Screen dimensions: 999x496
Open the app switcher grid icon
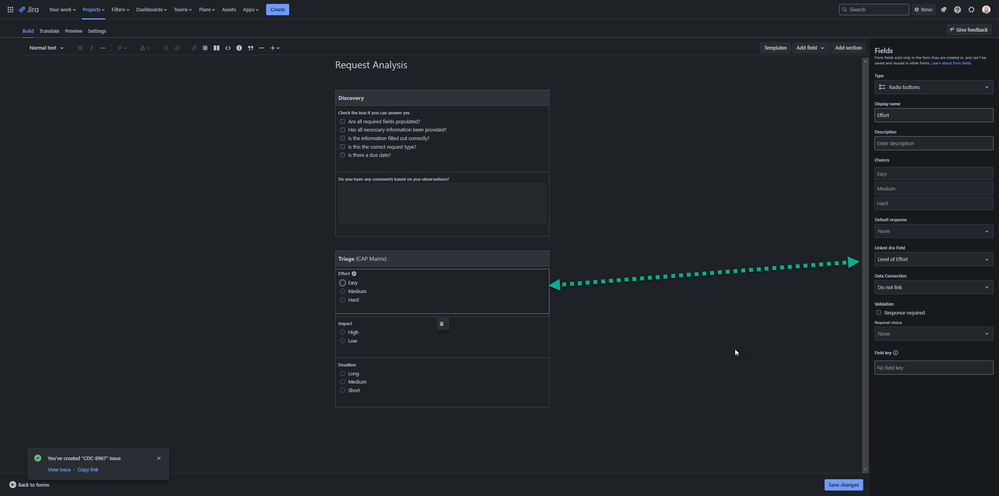pyautogui.click(x=10, y=10)
